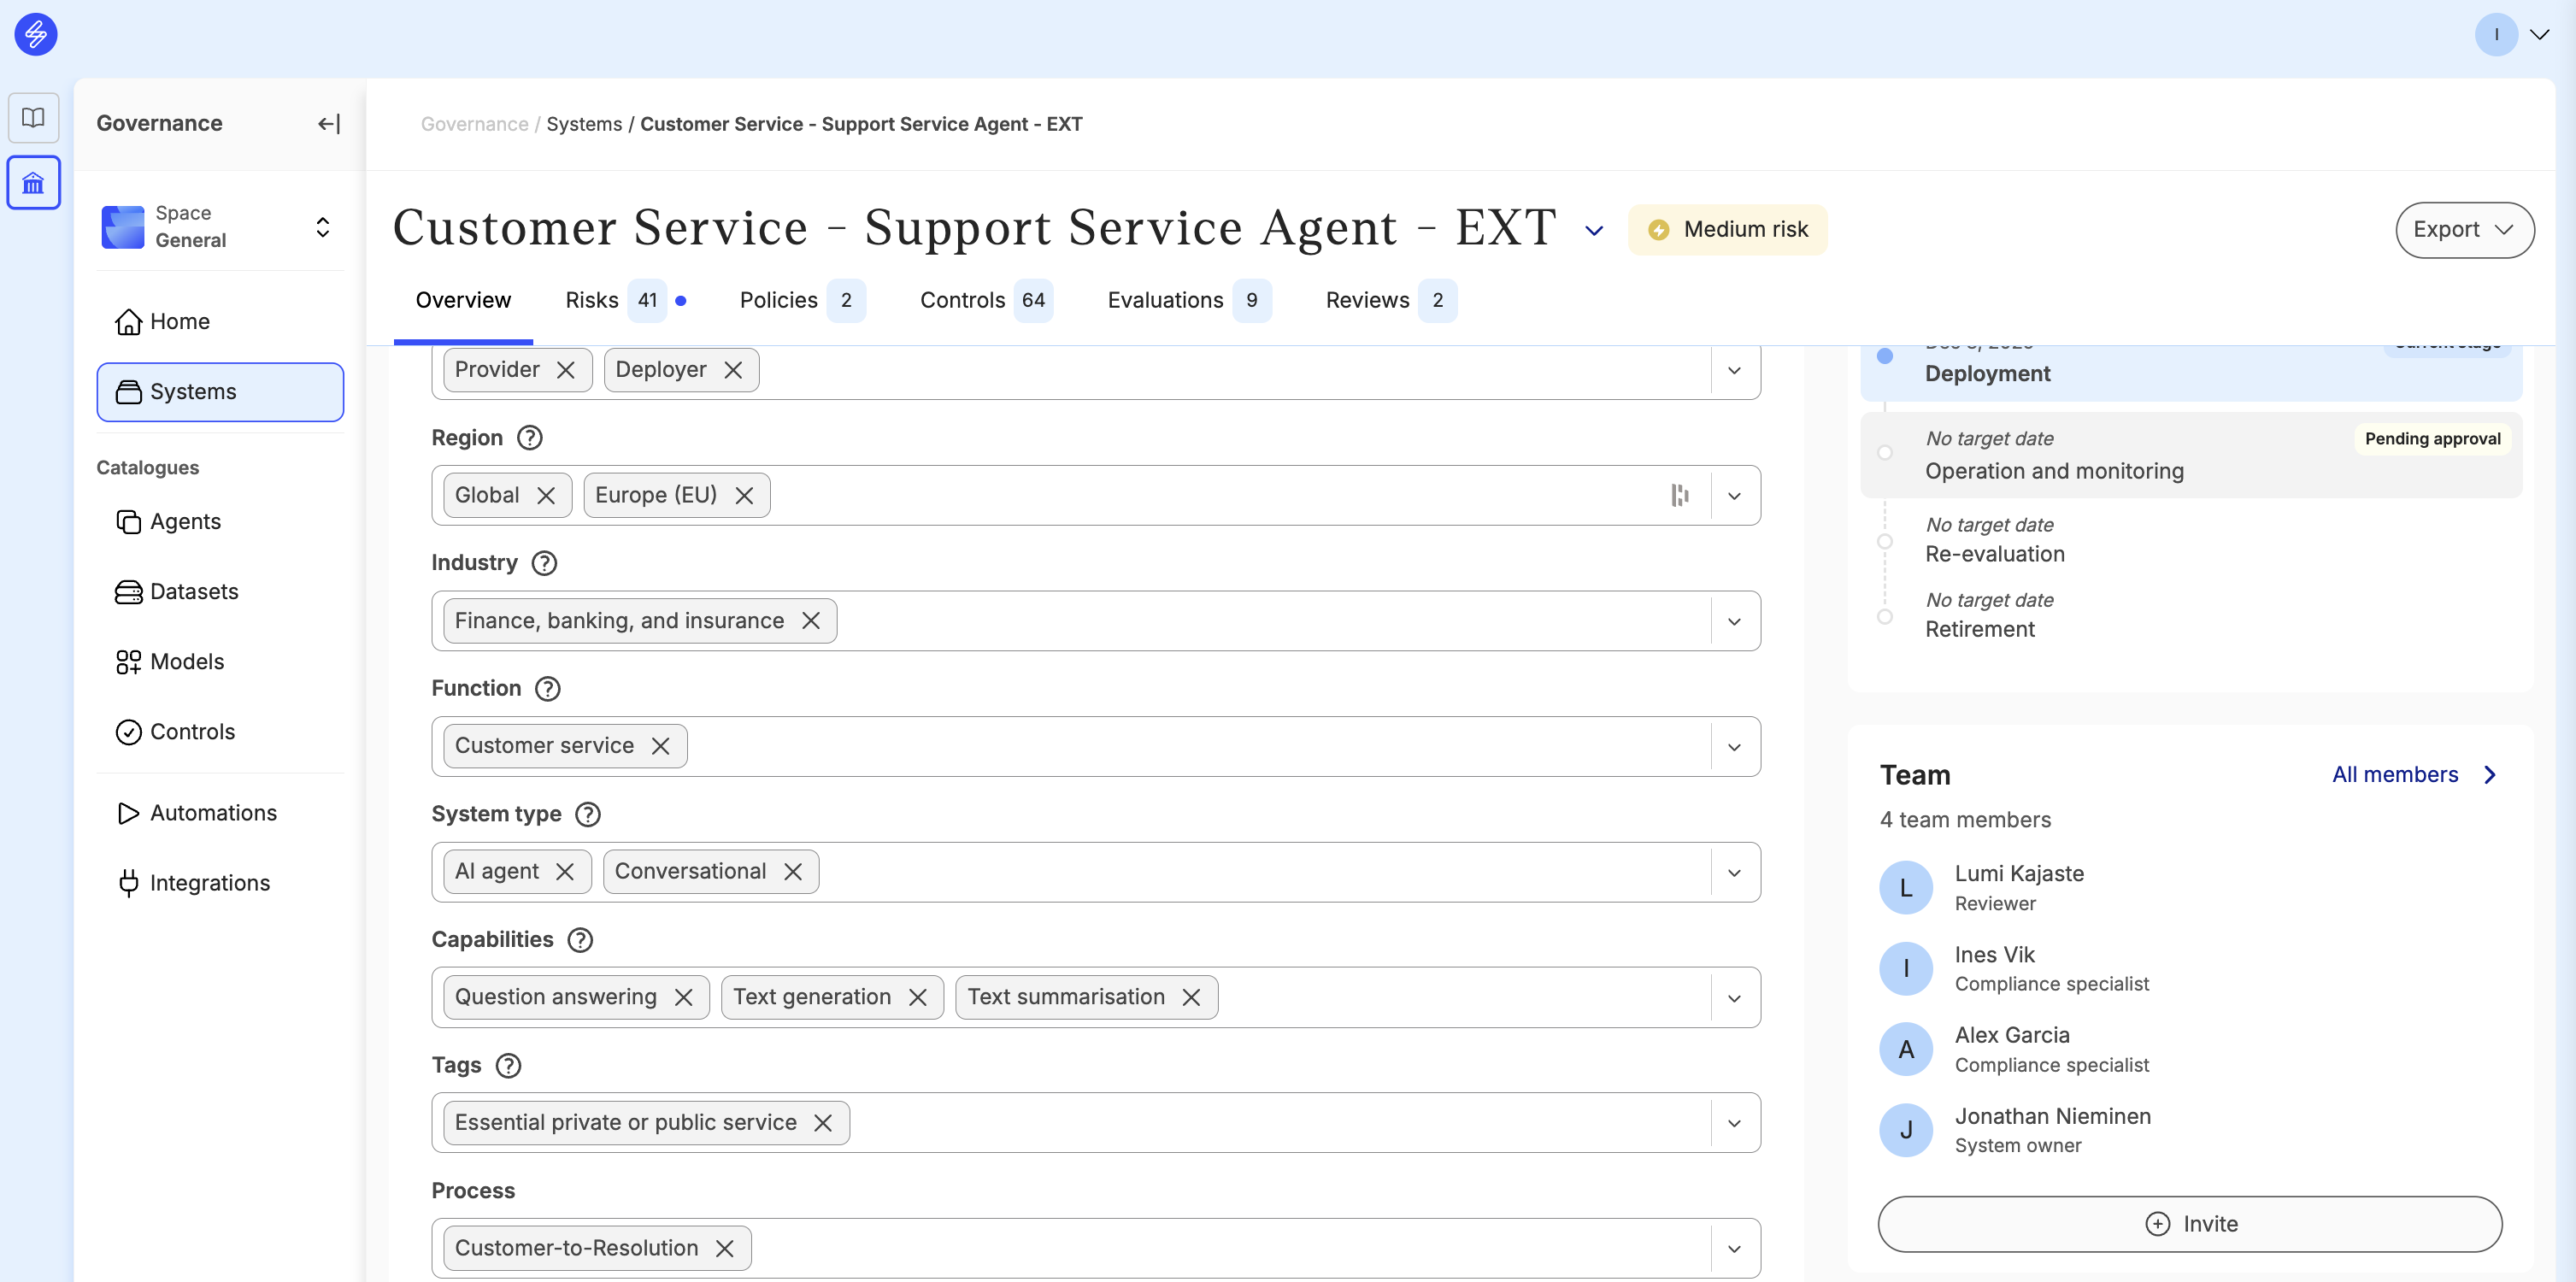Go to Home in sidebar
The height and width of the screenshot is (1282, 2576).
coord(219,322)
